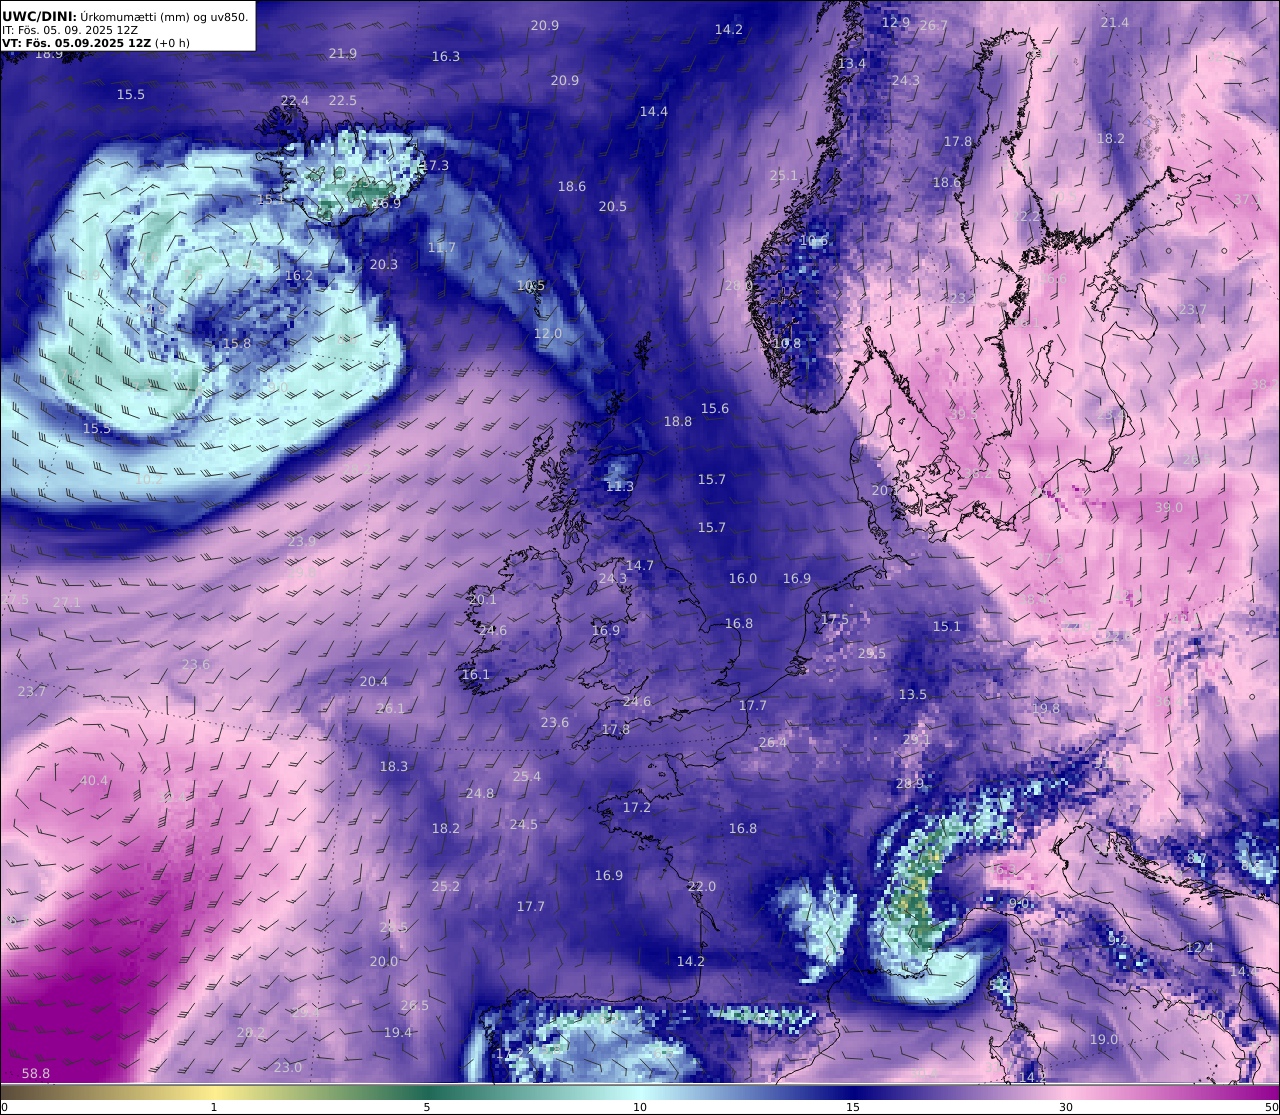Click the 18.8 value northeast of Scotland
The image size is (1280, 1115).
tap(678, 421)
